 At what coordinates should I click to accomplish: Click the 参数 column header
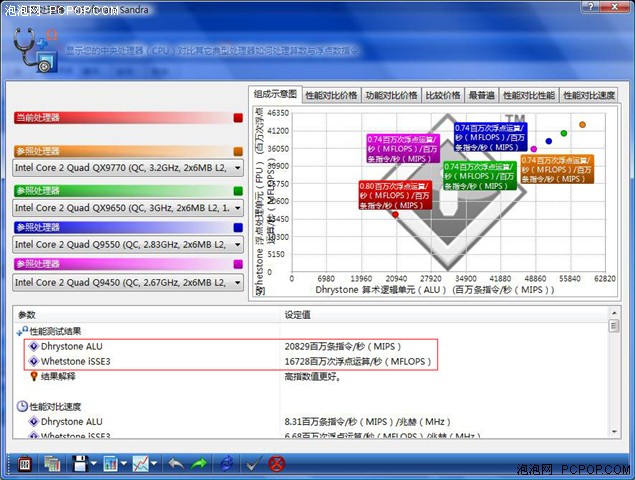[x=147, y=315]
